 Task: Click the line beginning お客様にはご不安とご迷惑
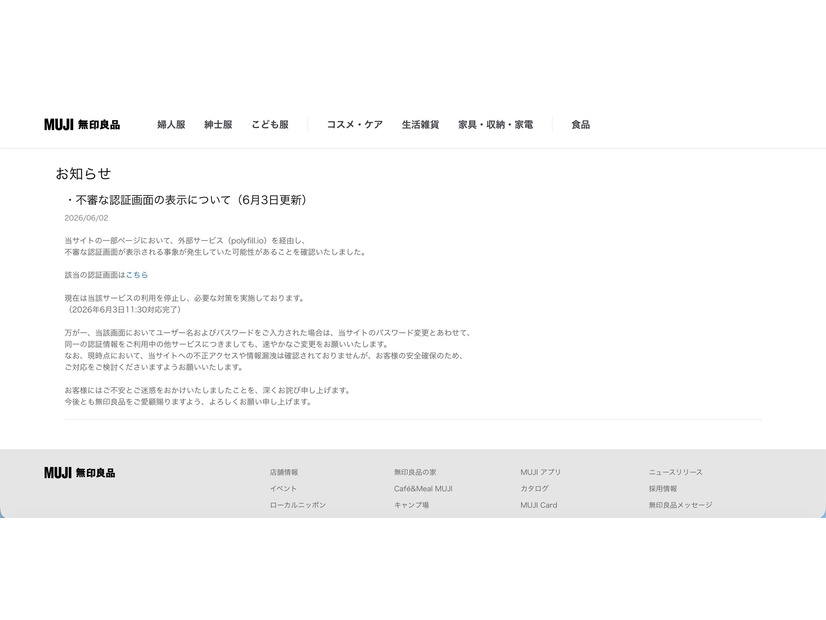coord(208,390)
